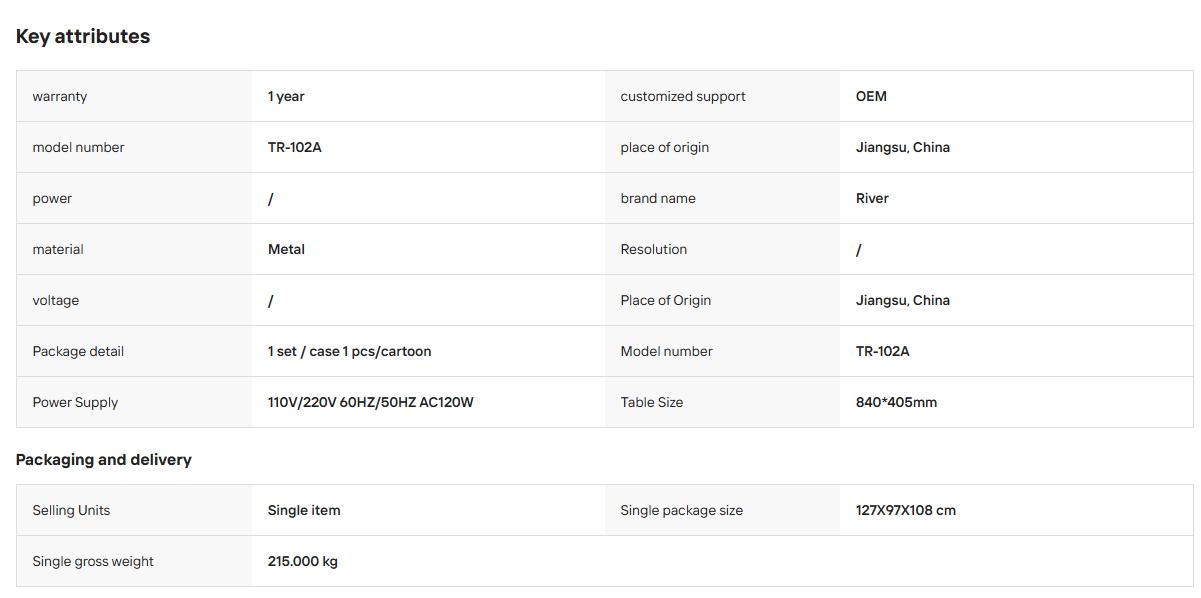This screenshot has height=598, width=1201.
Task: Click 'Jiangsu, China' directly below 'OEM'
Action: pyautogui.click(x=903, y=148)
